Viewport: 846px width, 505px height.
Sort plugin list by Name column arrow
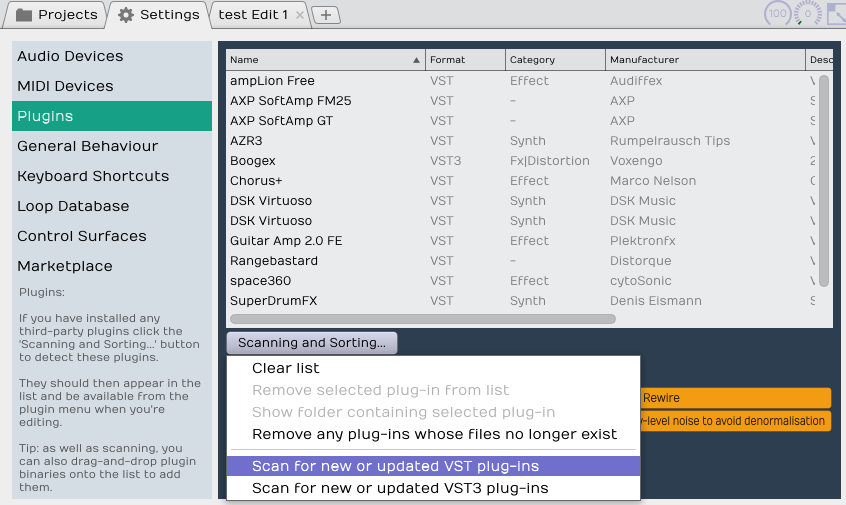point(416,60)
